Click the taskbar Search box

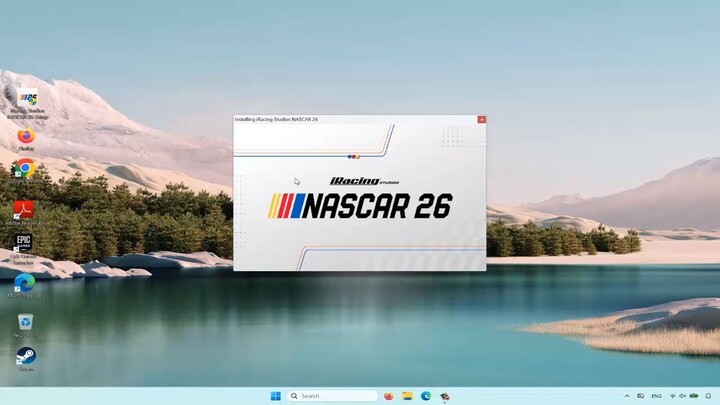click(332, 396)
